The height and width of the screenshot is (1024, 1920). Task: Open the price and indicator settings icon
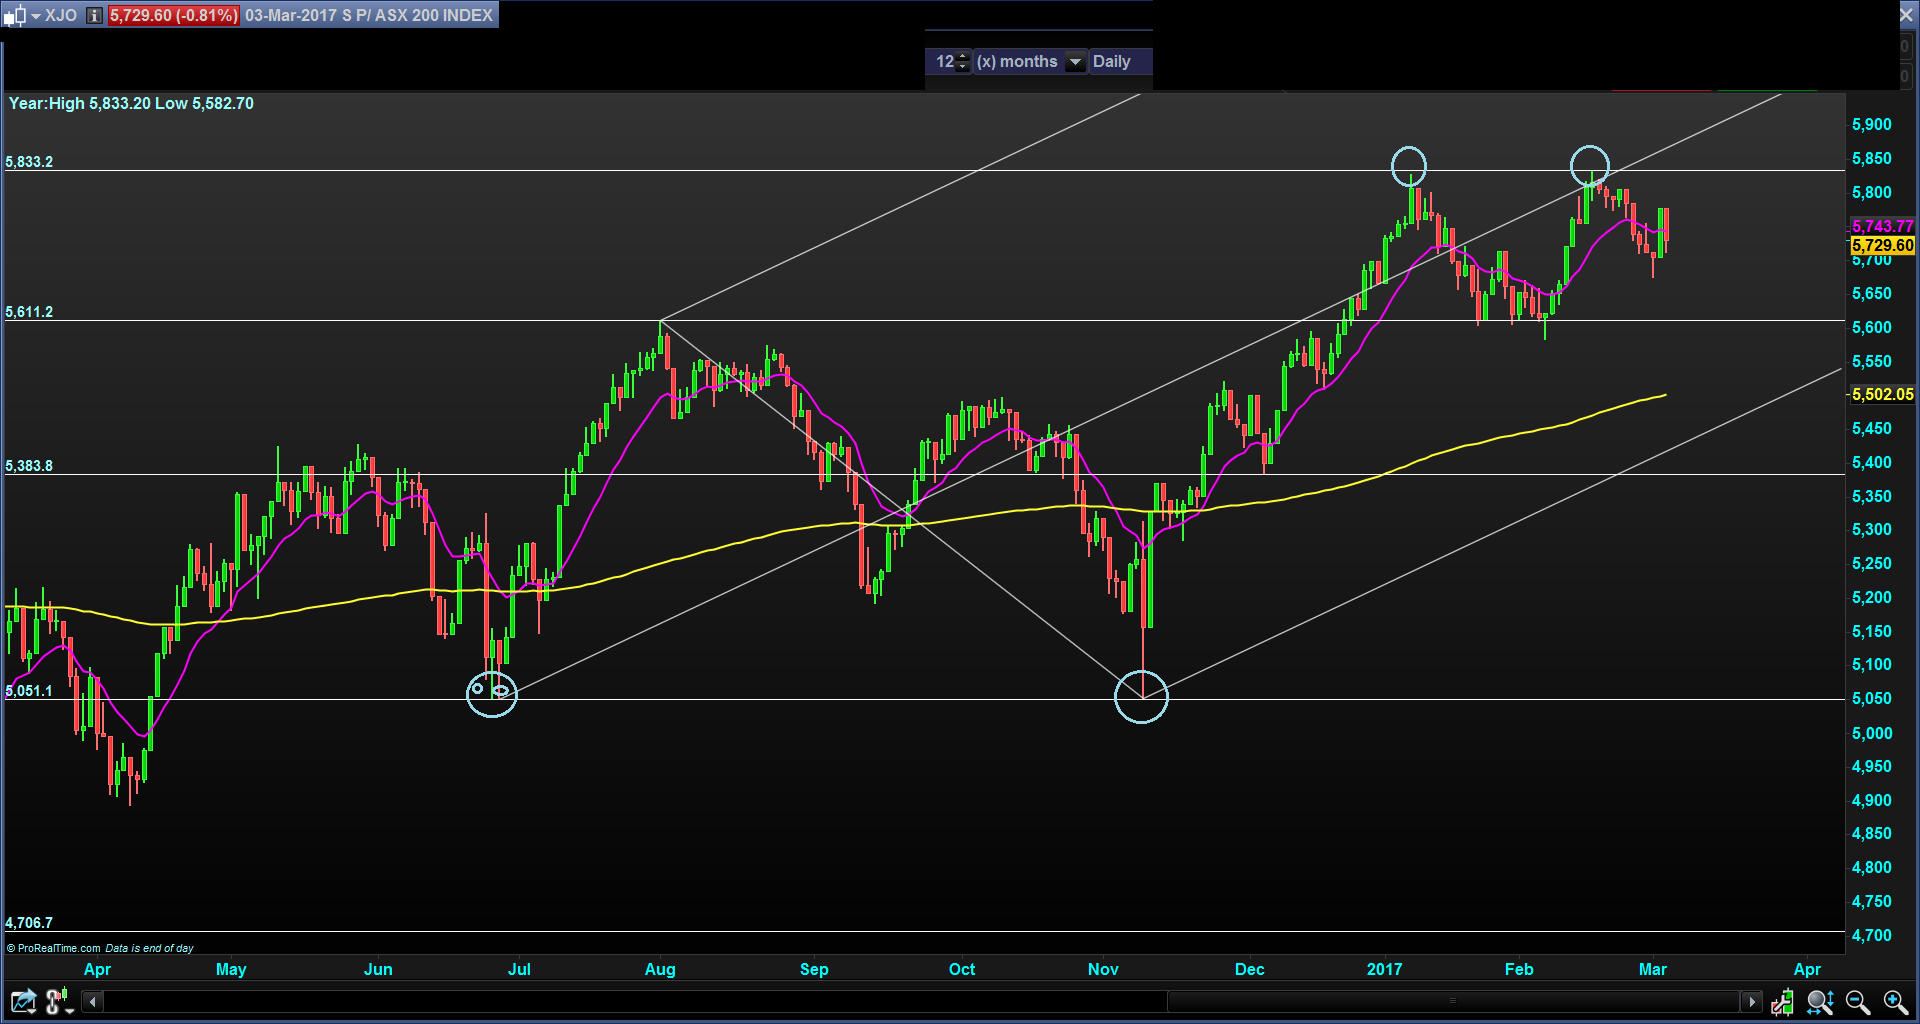pyautogui.click(x=1783, y=1001)
